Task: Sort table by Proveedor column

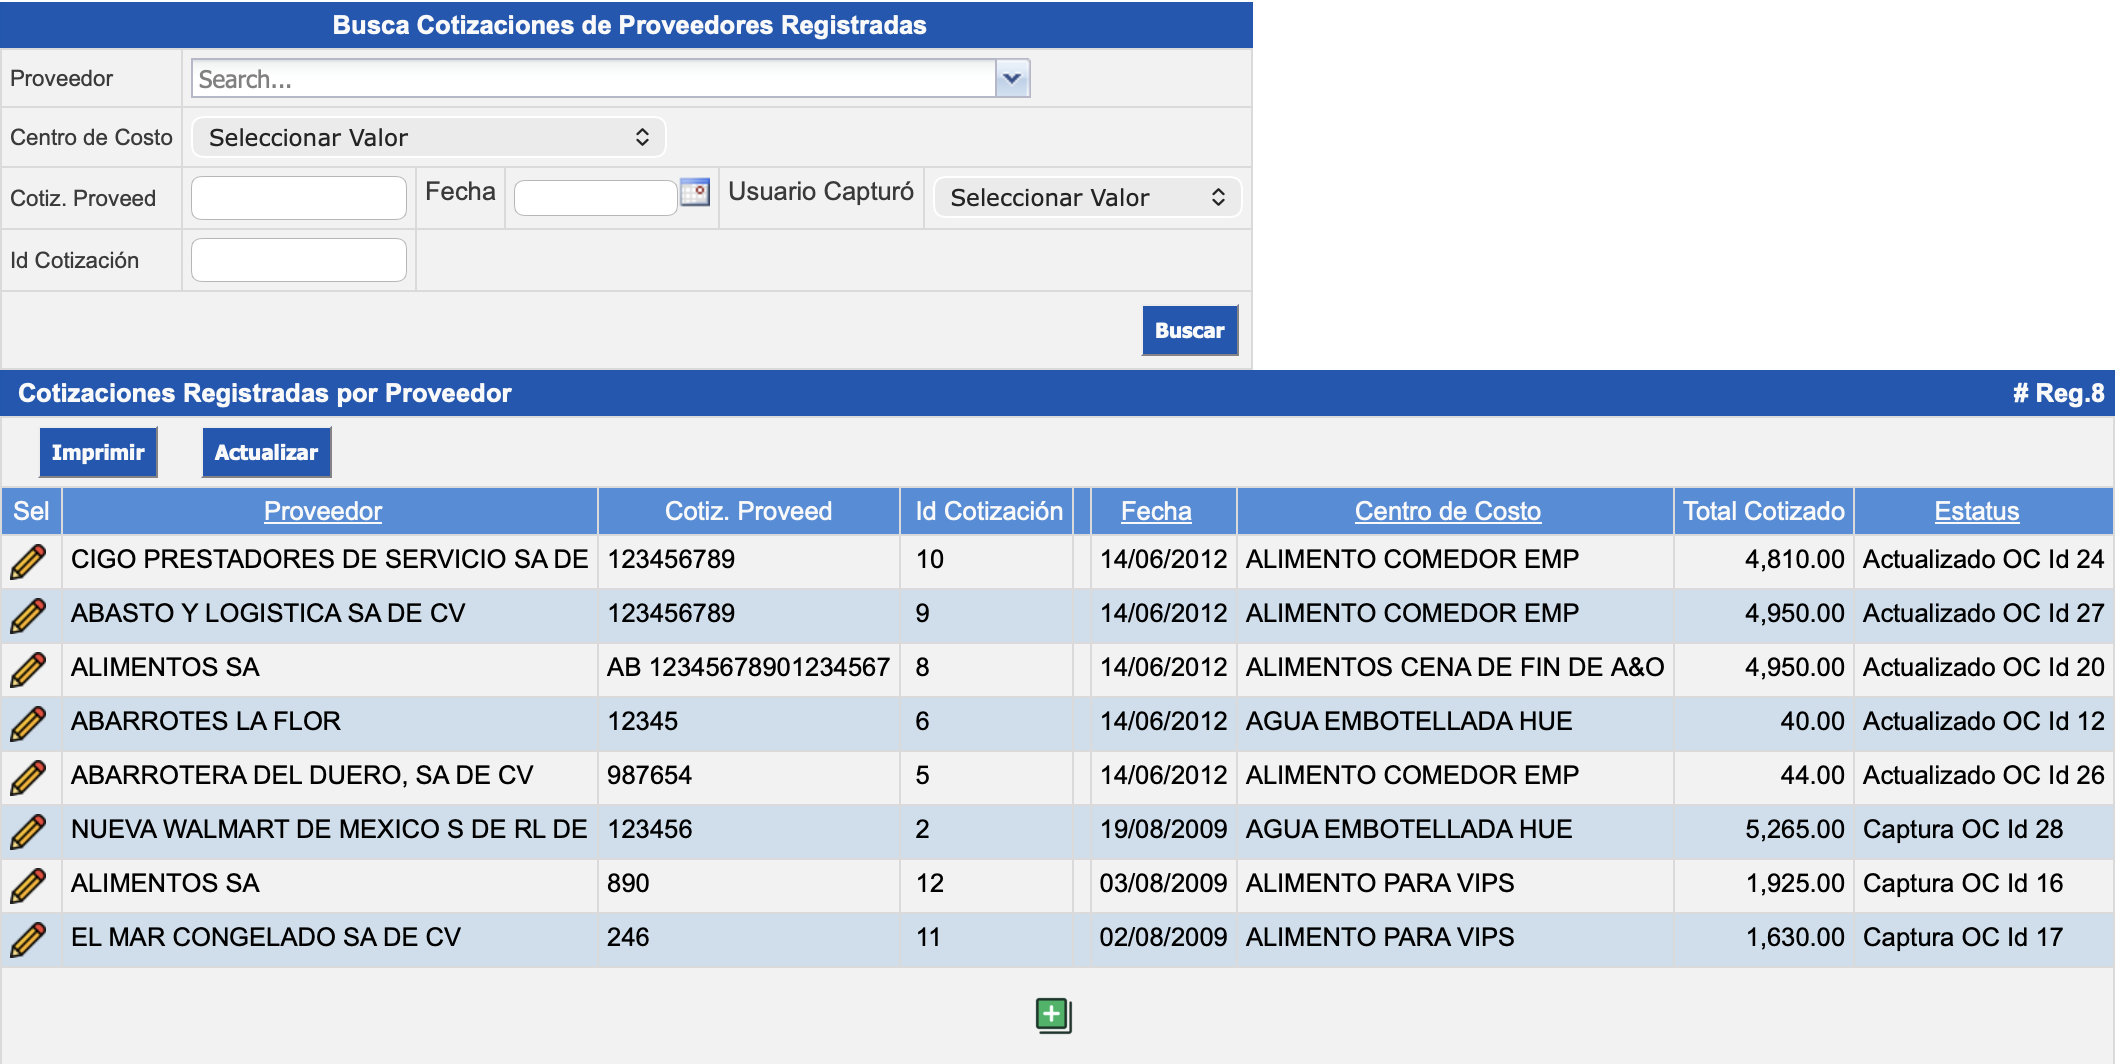Action: click(322, 511)
